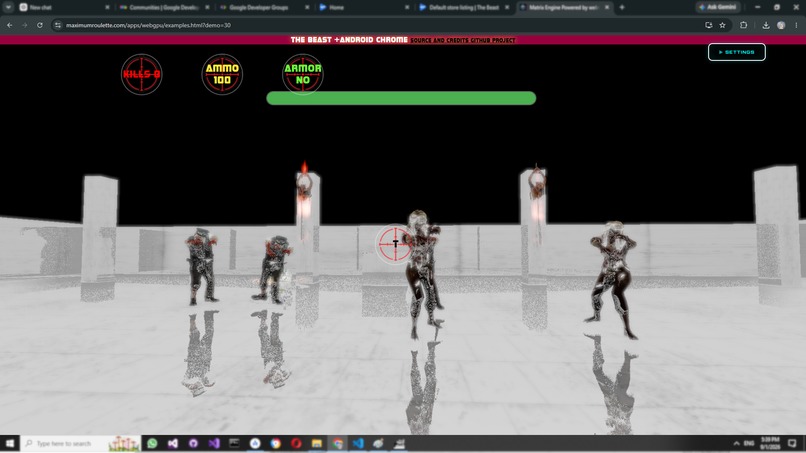Screen dimensions: 806x453
Task: Show hidden system tray icons
Action: pyautogui.click(x=736, y=443)
